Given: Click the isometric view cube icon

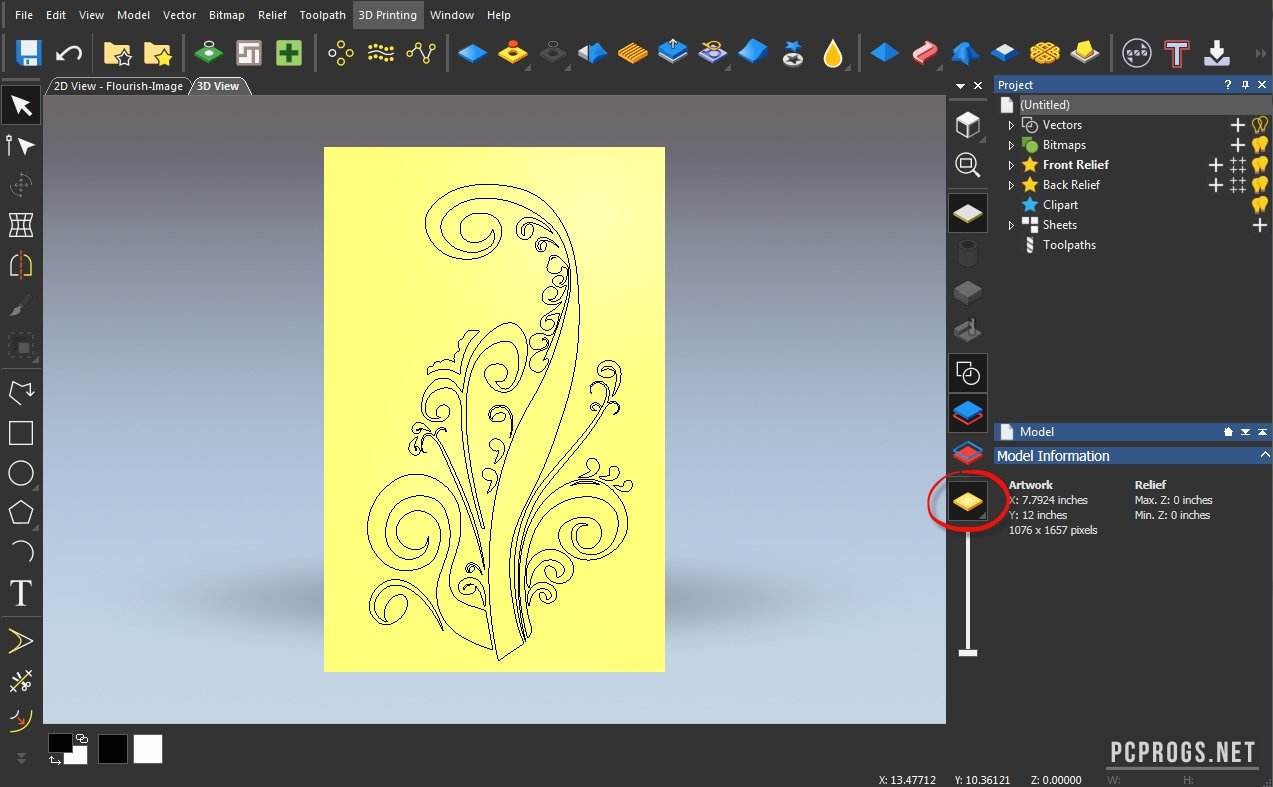Looking at the screenshot, I should pyautogui.click(x=967, y=125).
